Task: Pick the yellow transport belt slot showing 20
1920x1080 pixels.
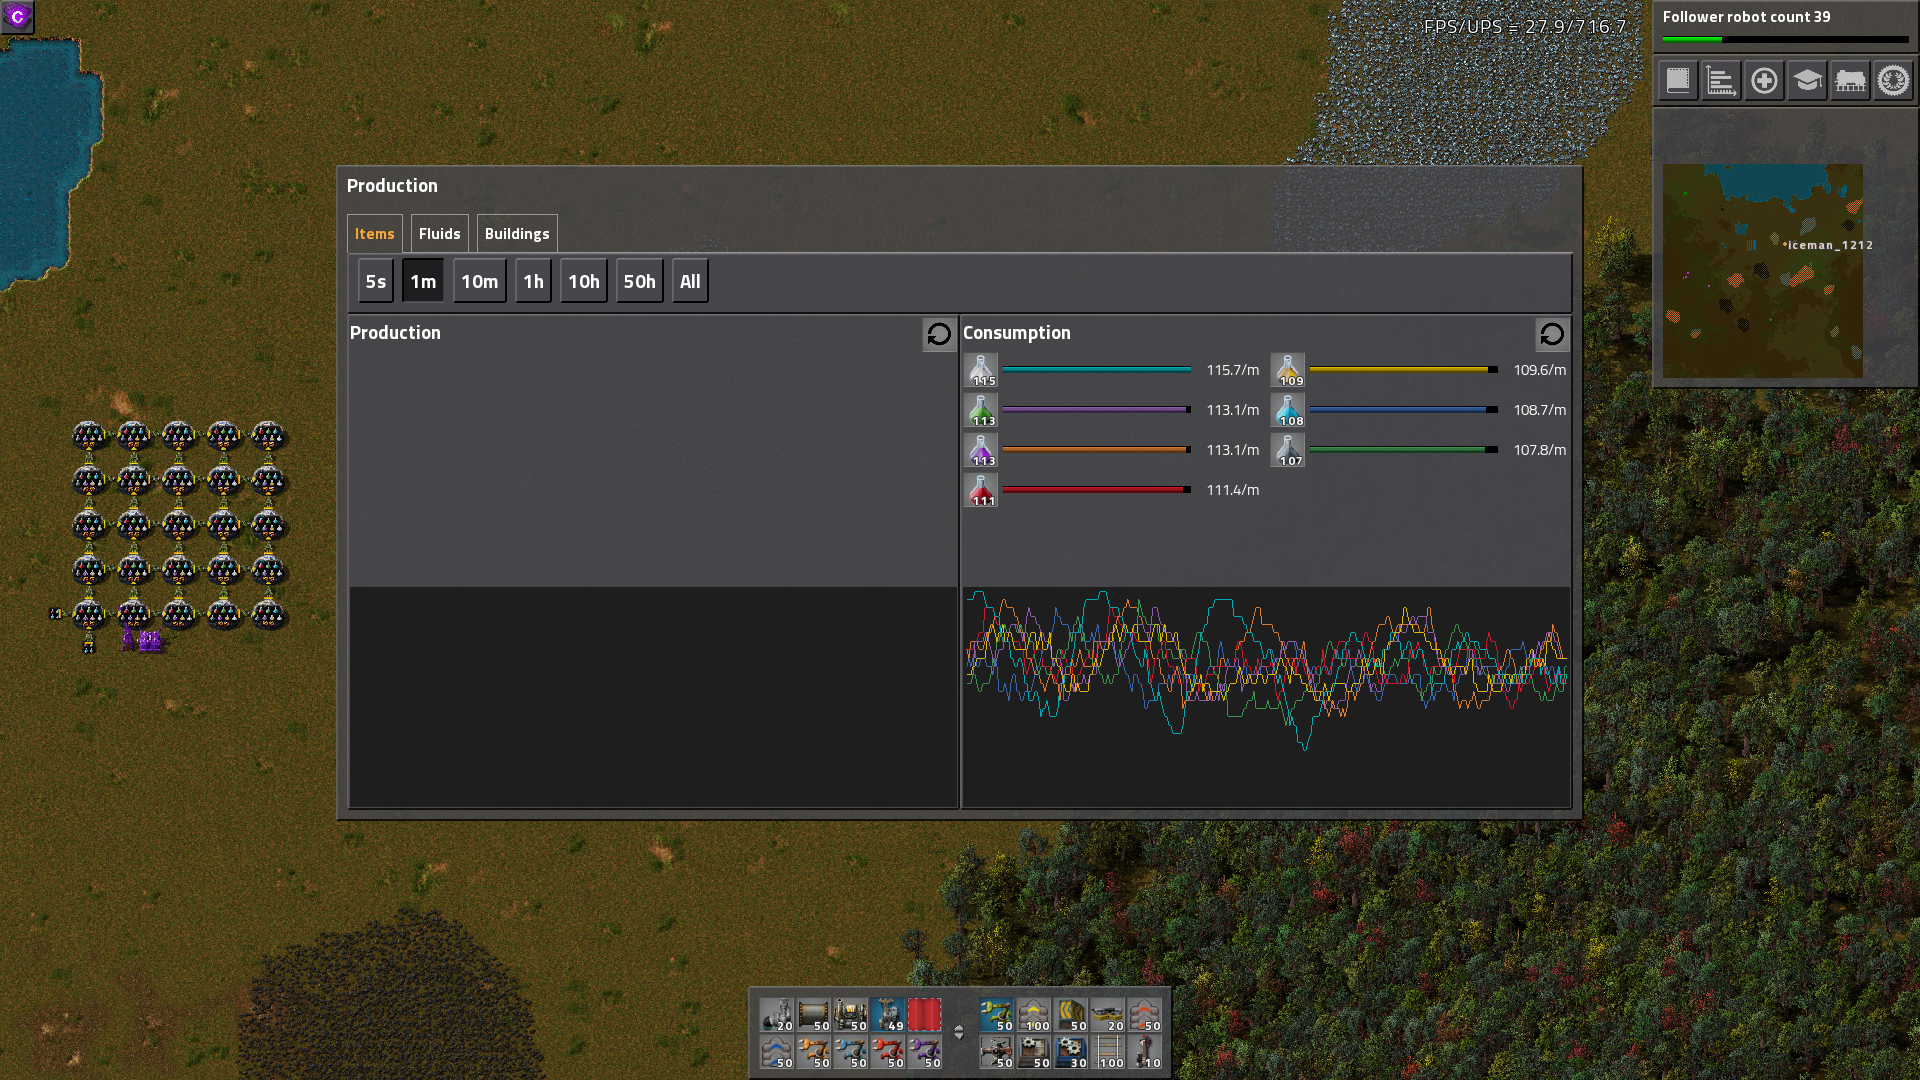Action: point(1108,1015)
